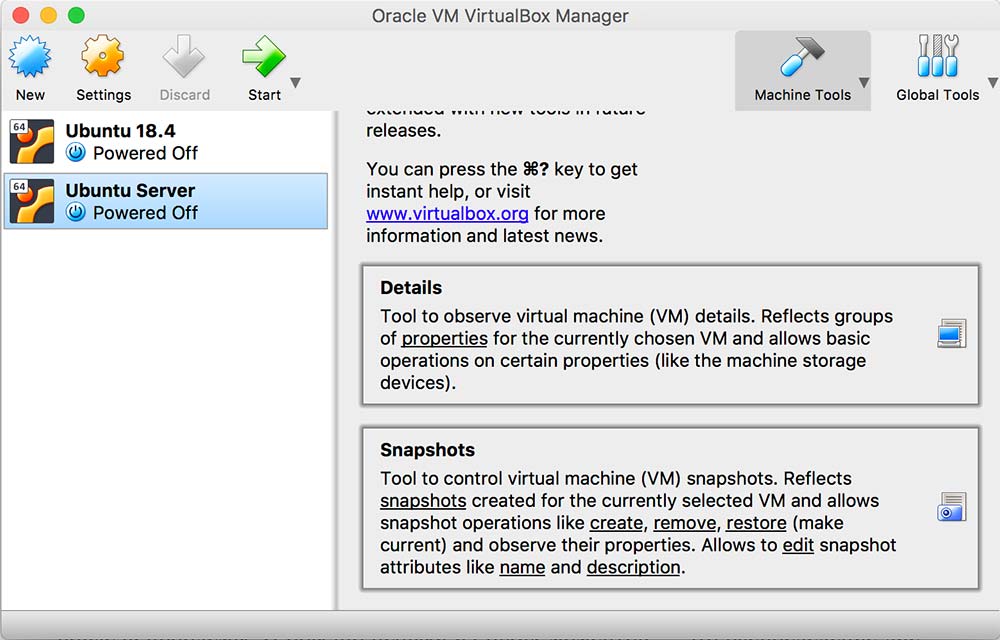Expand the Start button dropdown arrow
1000x640 pixels.
click(x=295, y=83)
